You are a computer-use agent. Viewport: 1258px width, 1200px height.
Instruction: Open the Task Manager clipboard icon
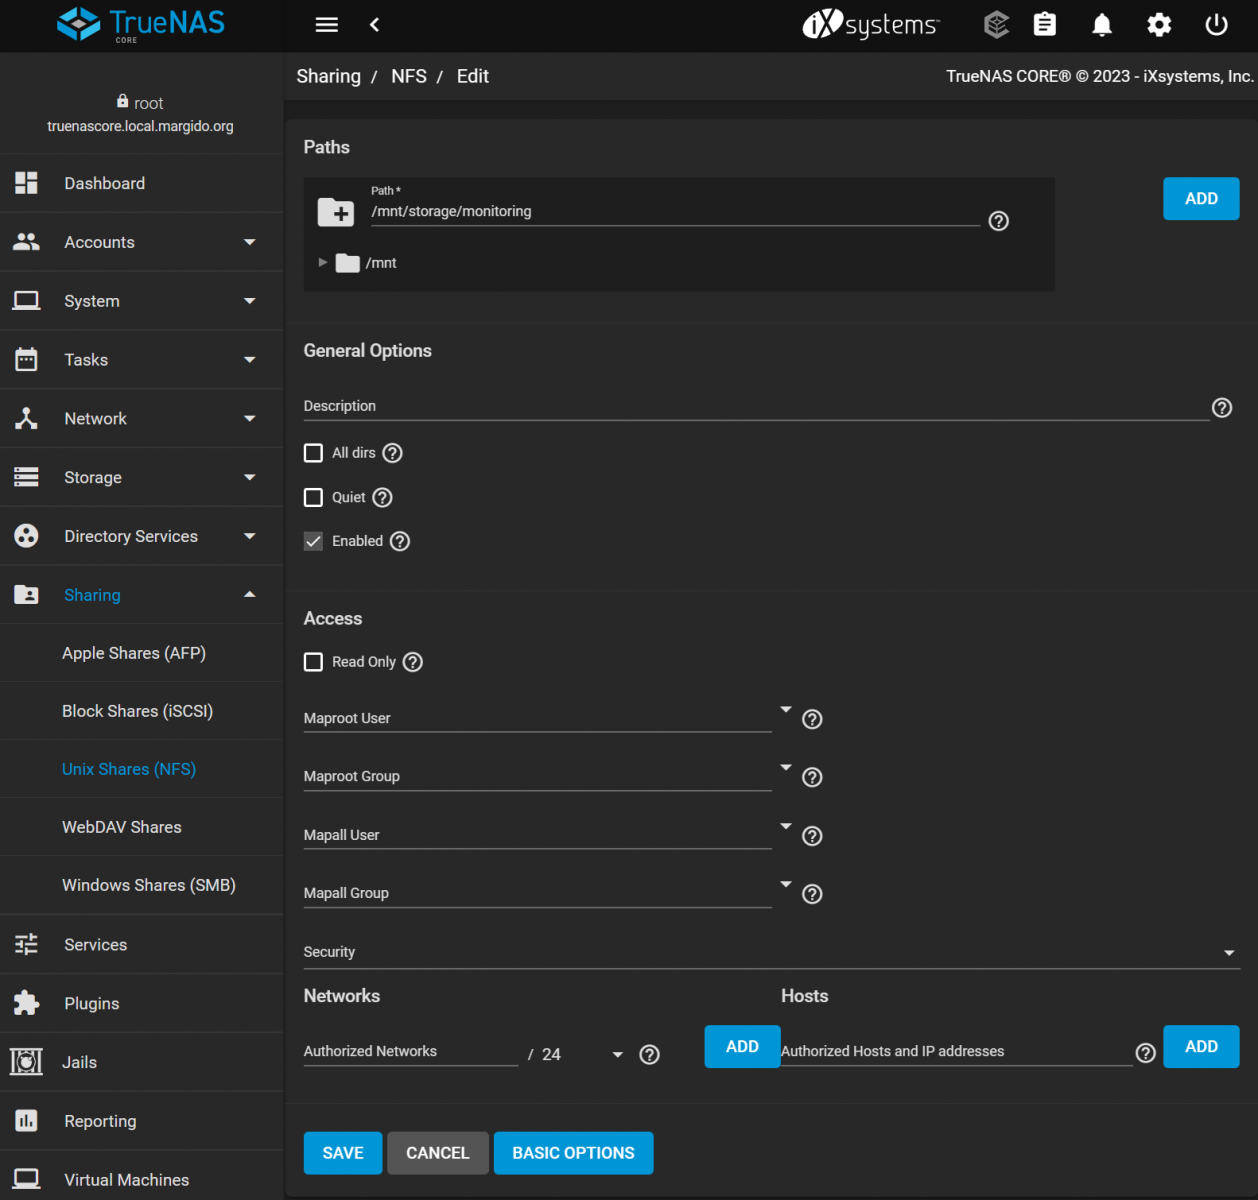pyautogui.click(x=1045, y=25)
